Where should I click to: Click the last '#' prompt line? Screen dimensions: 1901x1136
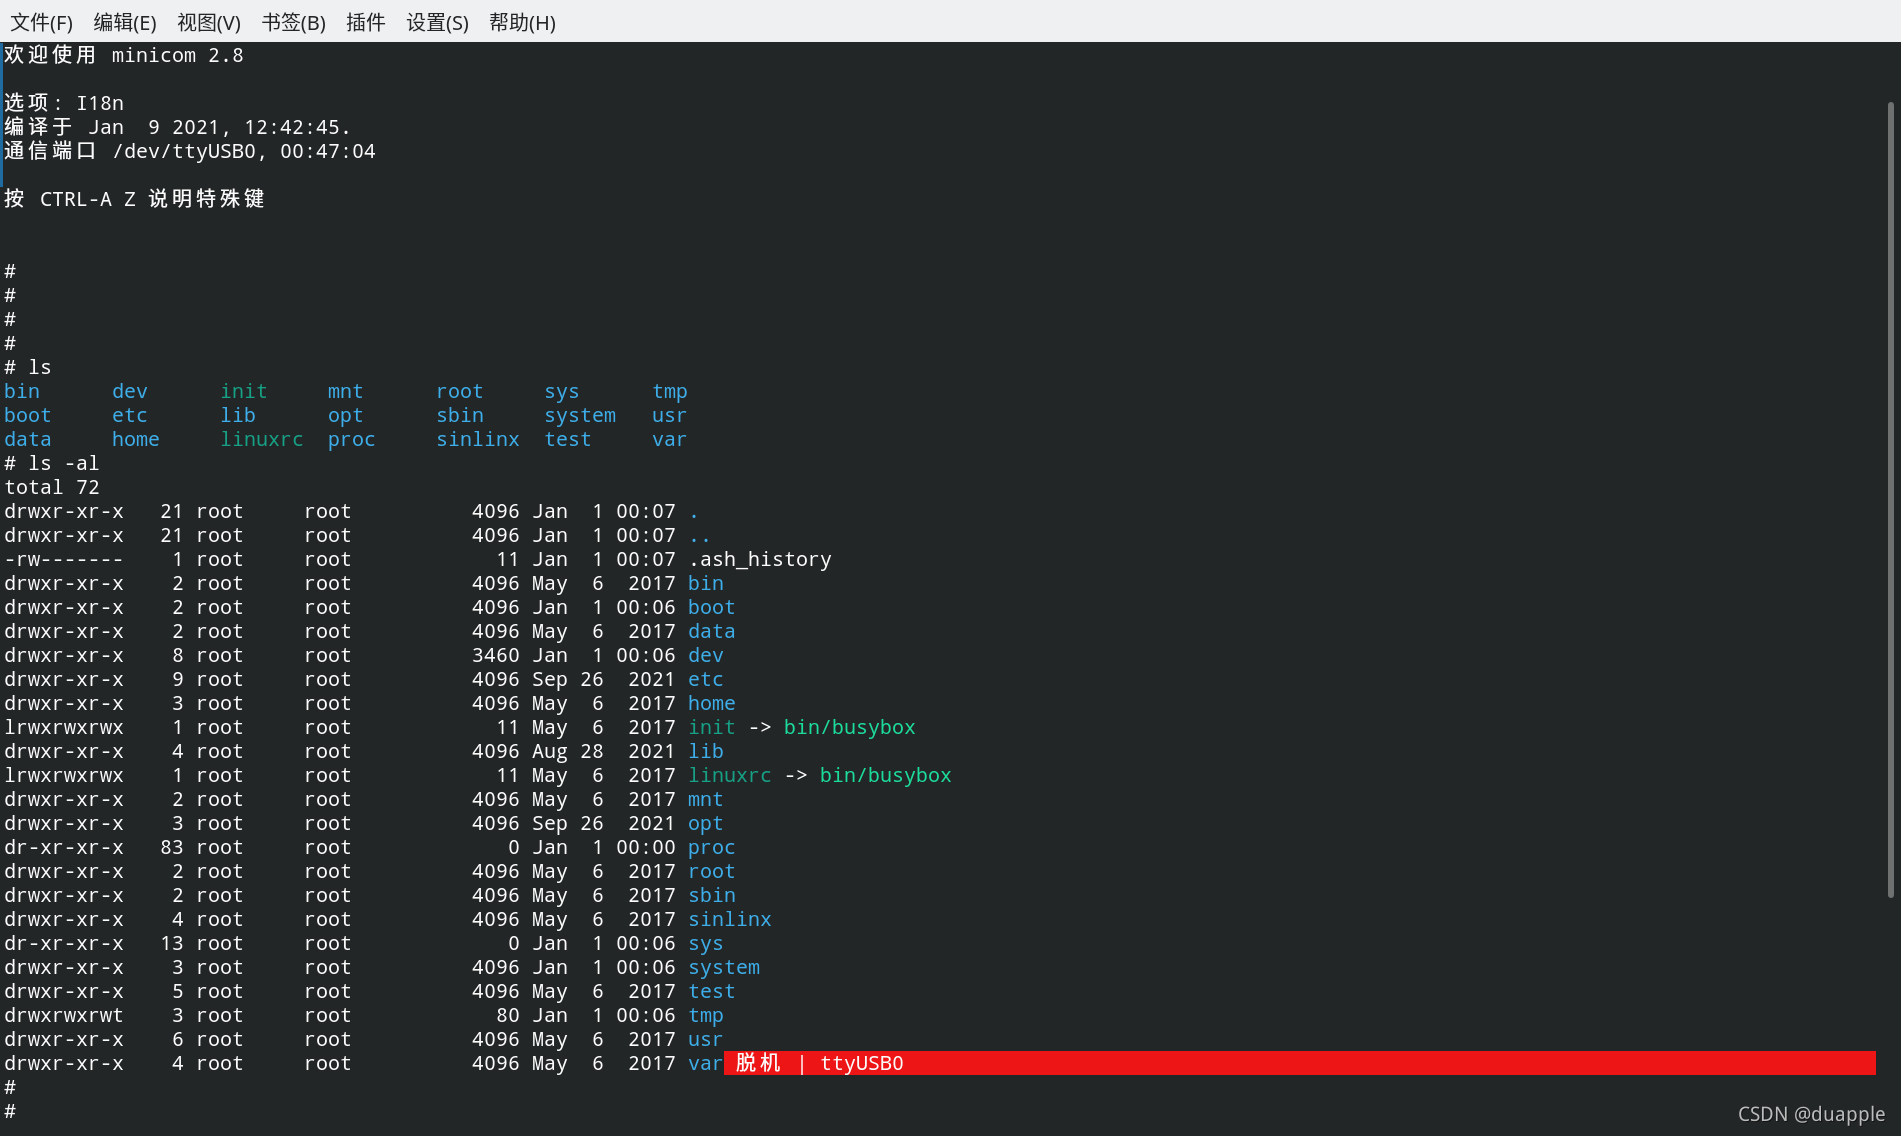pyautogui.click(x=10, y=1111)
